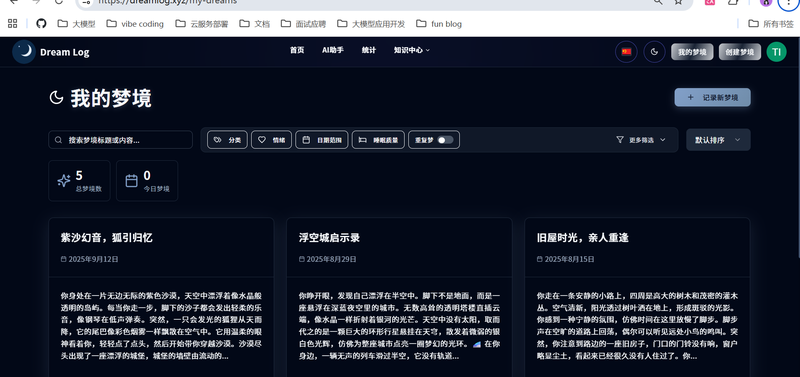
Task: Open the 云服务部署 bookmark folder
Action: (x=202, y=23)
